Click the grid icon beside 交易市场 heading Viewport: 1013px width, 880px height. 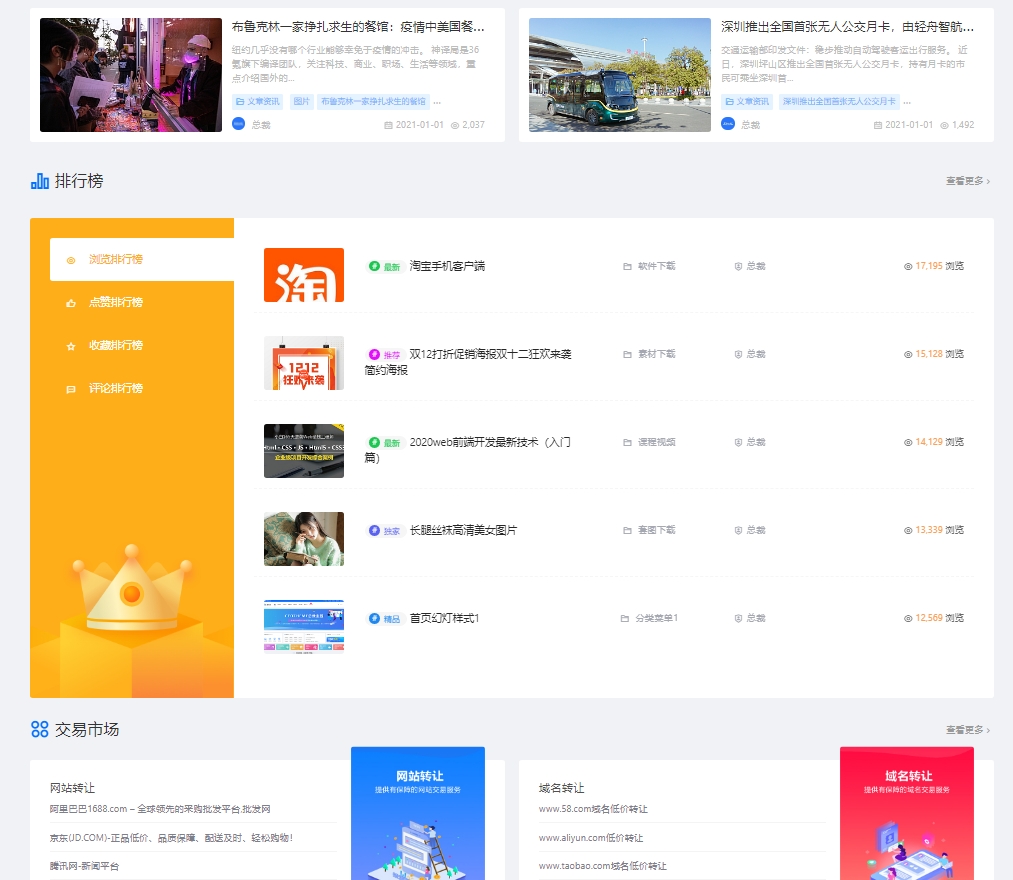pos(39,730)
